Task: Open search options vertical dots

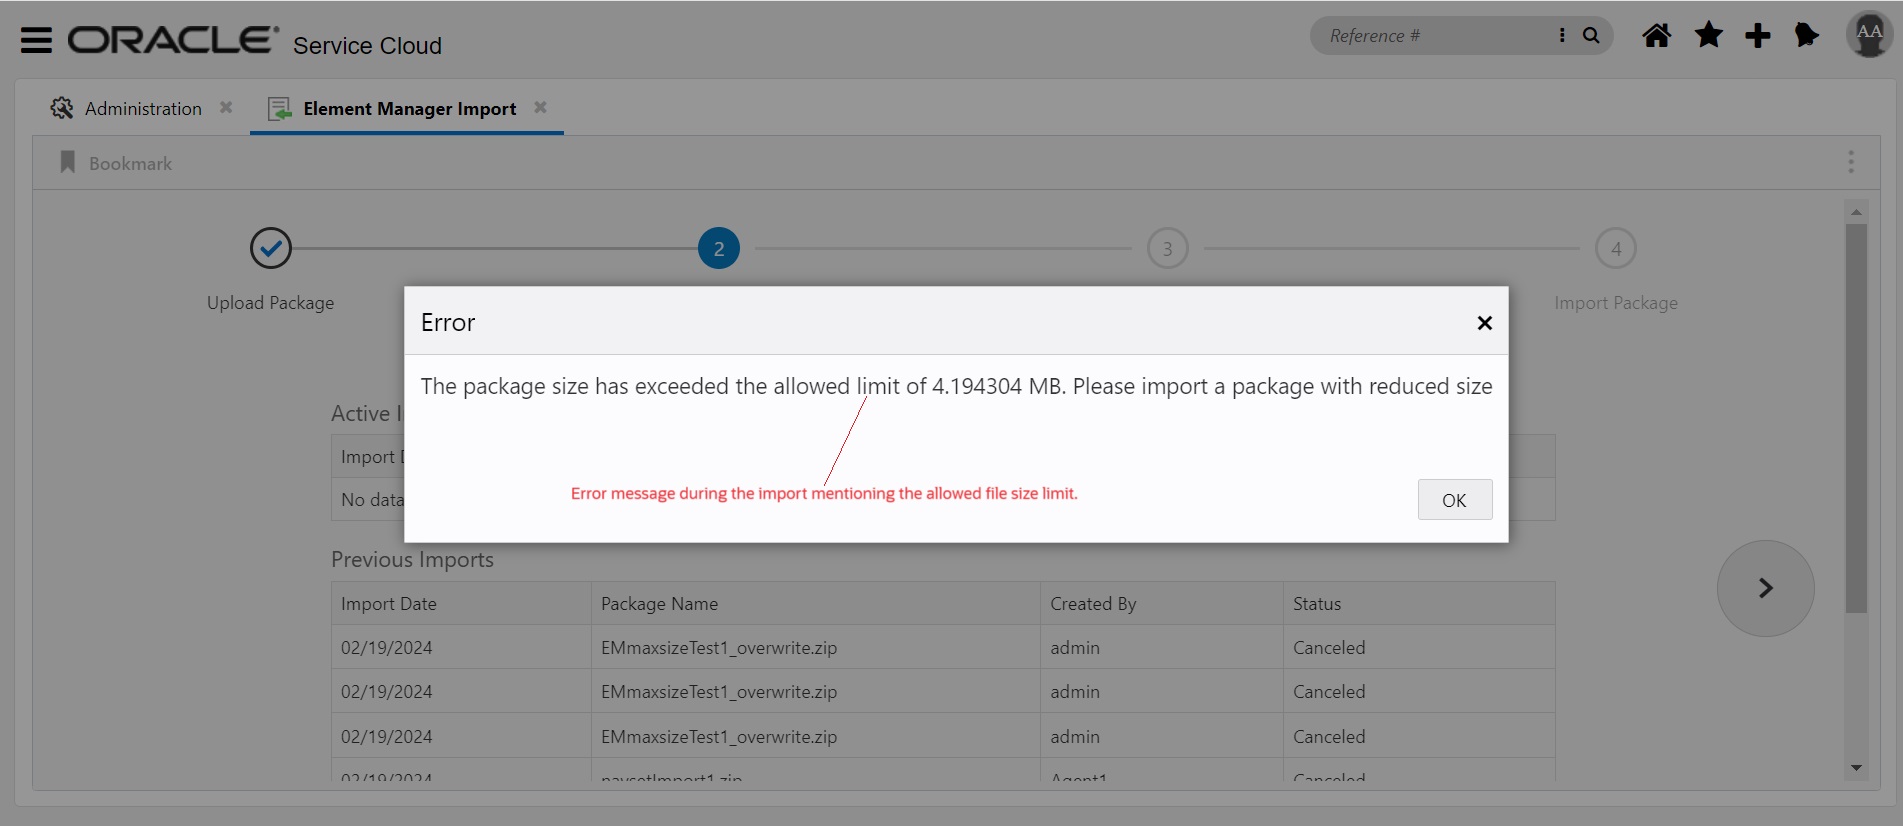Action: (x=1562, y=36)
